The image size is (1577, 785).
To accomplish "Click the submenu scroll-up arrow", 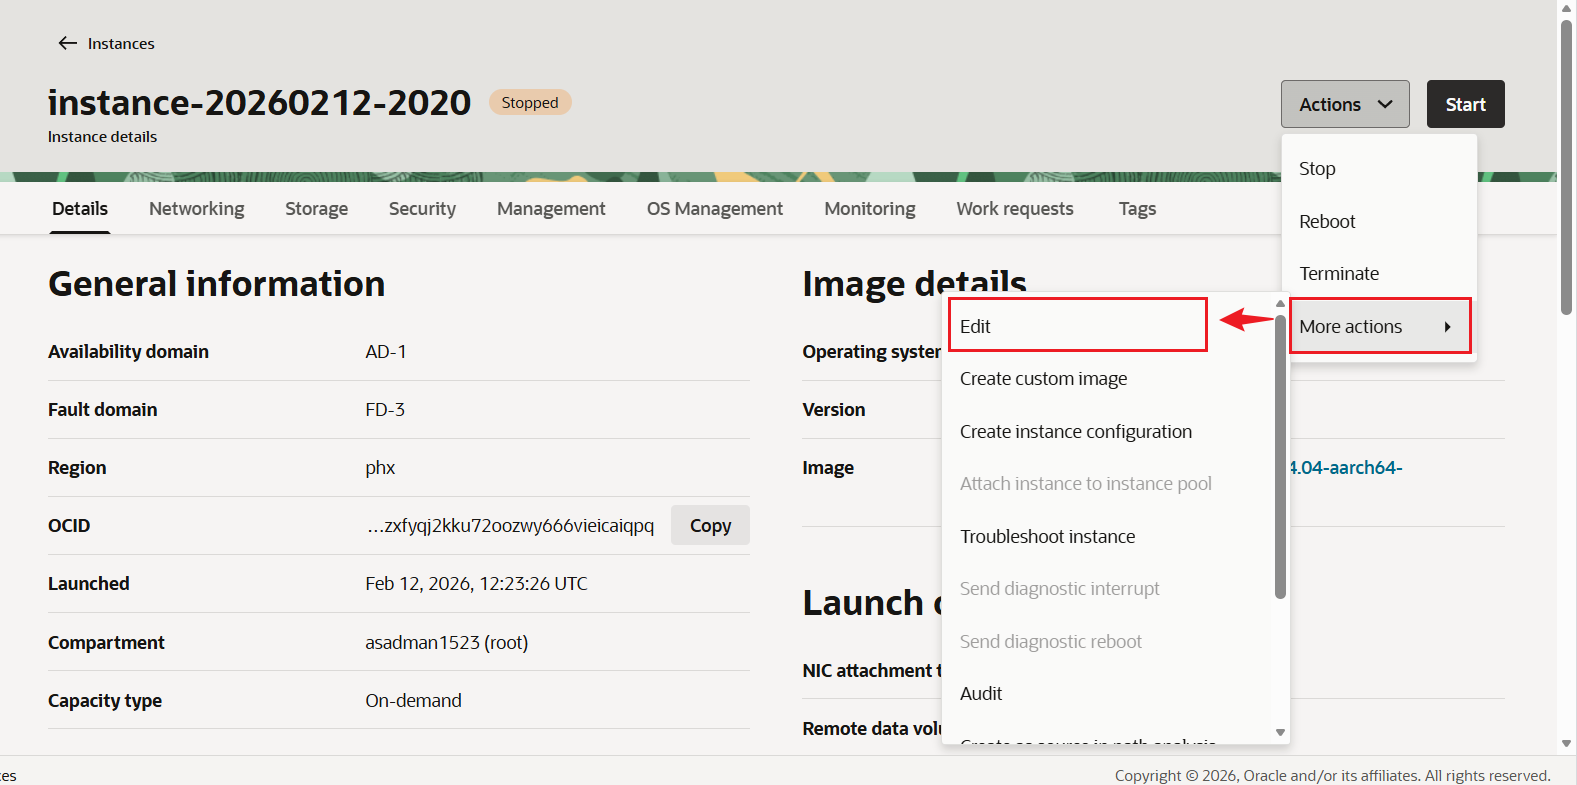I will 1280,303.
